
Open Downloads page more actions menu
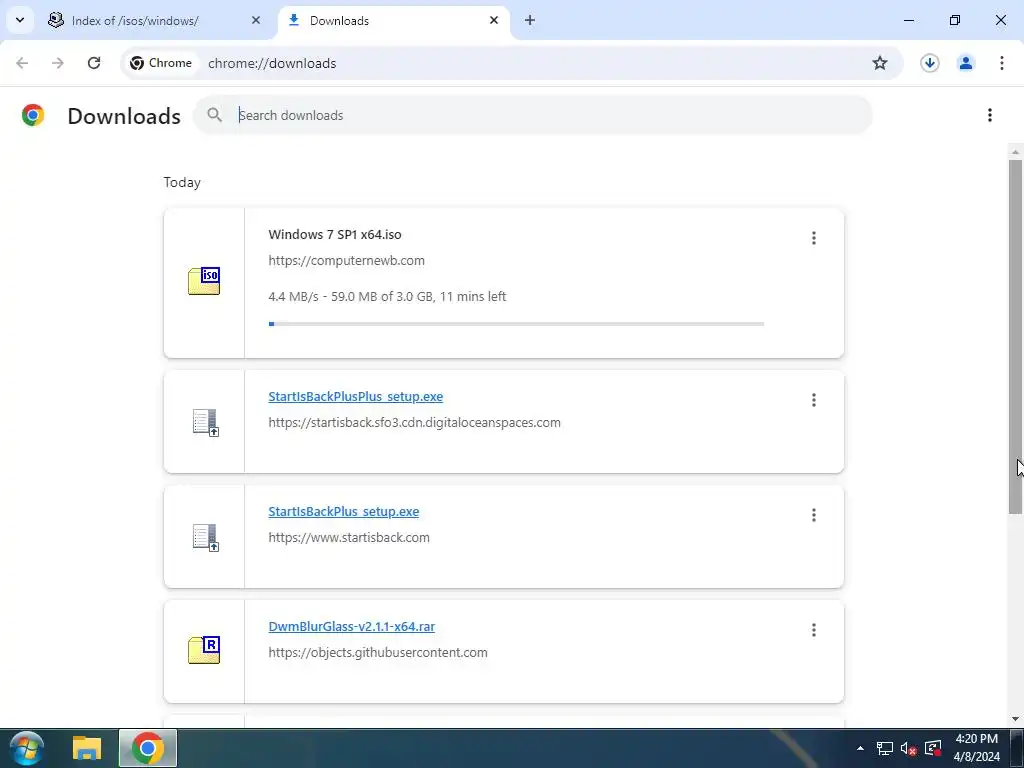[989, 115]
